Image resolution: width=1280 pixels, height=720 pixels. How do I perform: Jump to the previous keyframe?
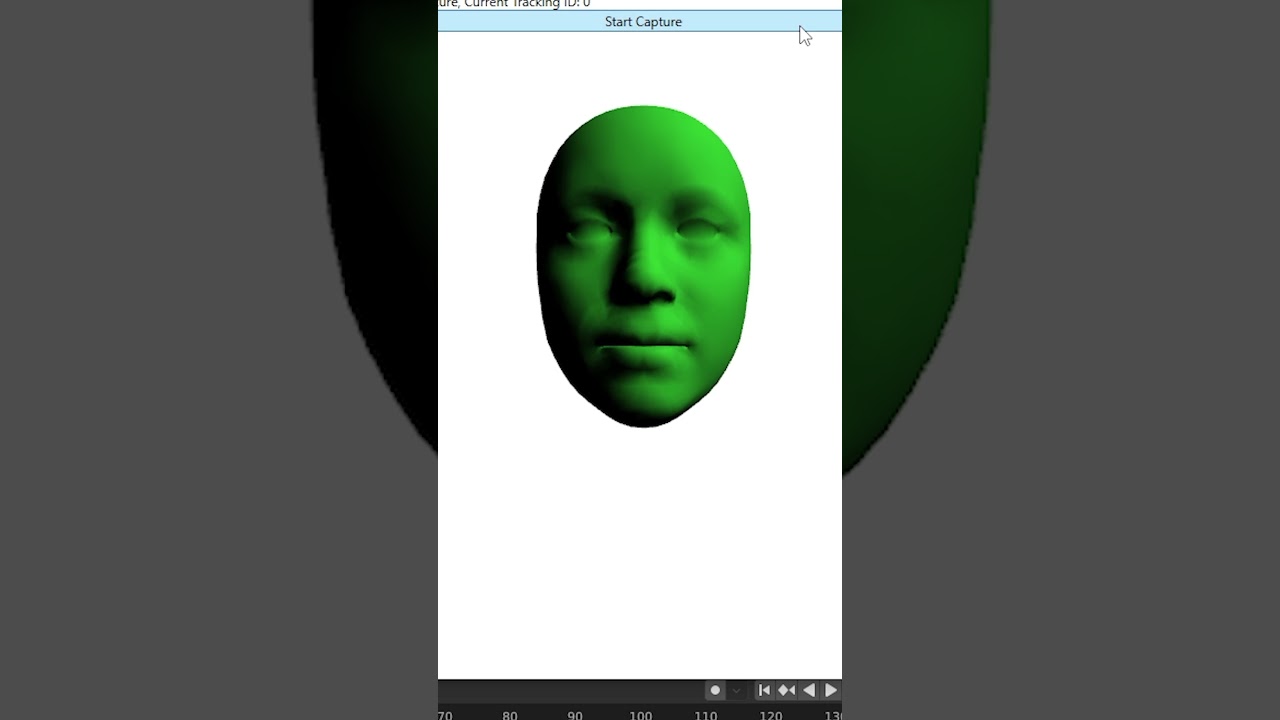[x=787, y=690]
